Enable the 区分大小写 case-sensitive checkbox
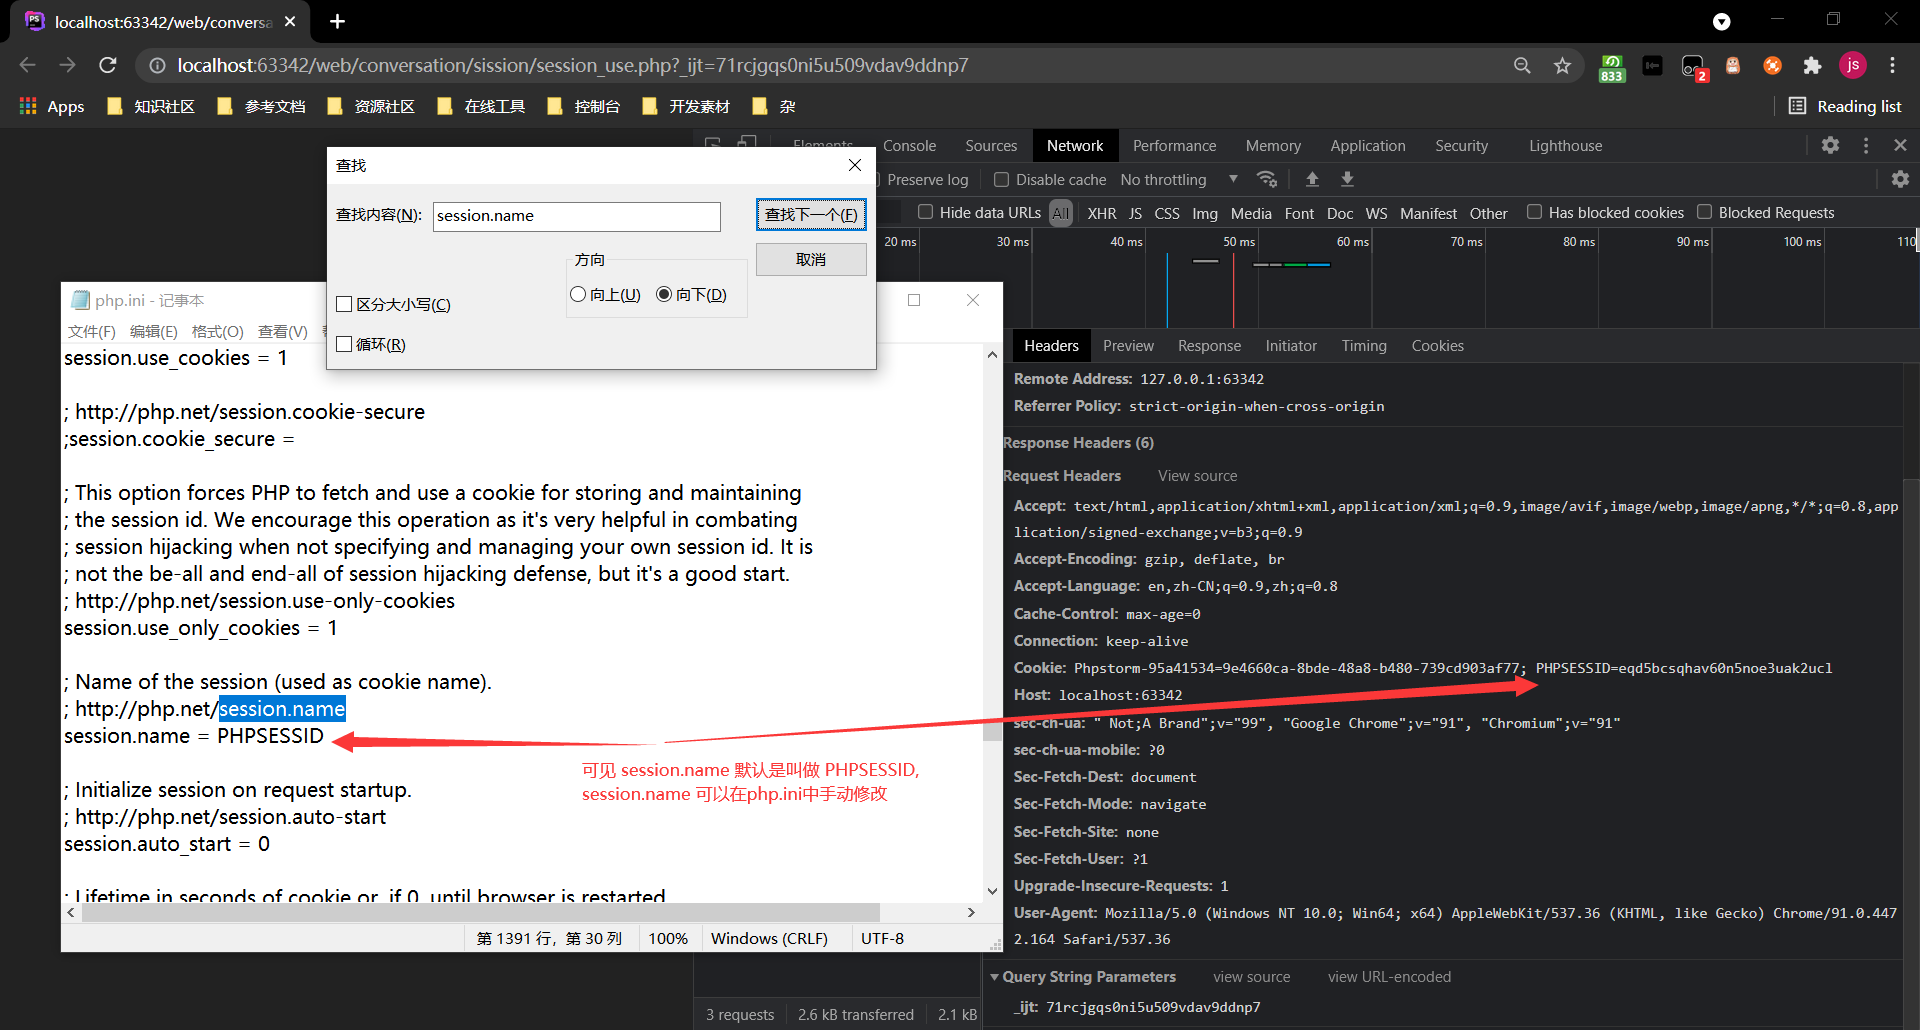 [344, 304]
